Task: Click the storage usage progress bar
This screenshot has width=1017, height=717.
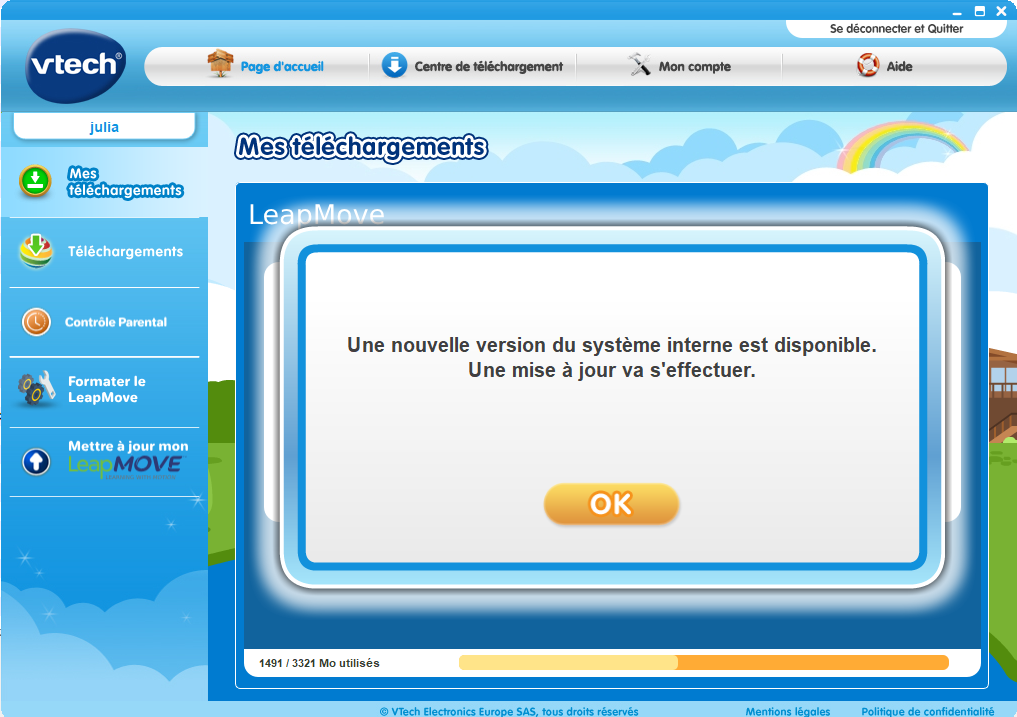Action: tap(703, 662)
